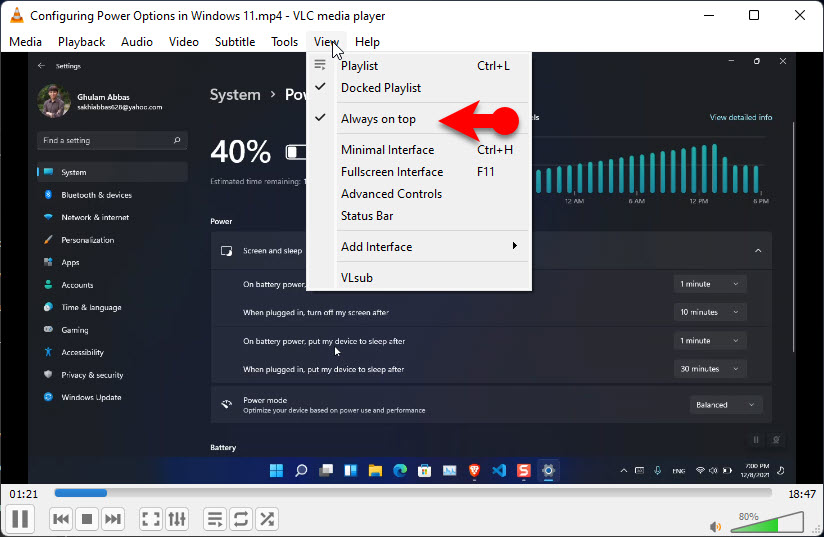824x537 pixels.
Task: Enable Status Bar option
Action: (419, 216)
